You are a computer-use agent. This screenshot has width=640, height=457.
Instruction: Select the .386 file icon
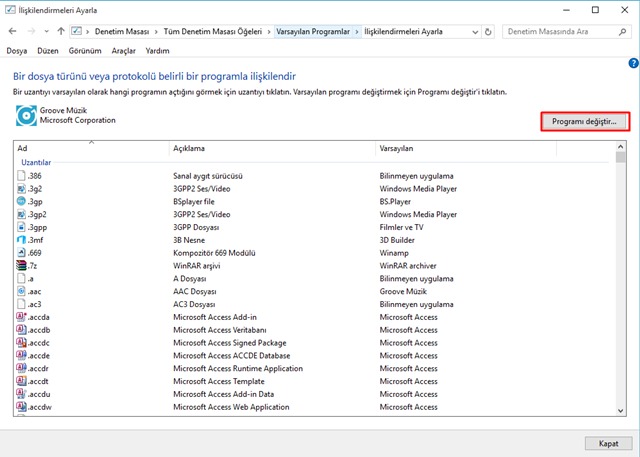[x=21, y=176]
